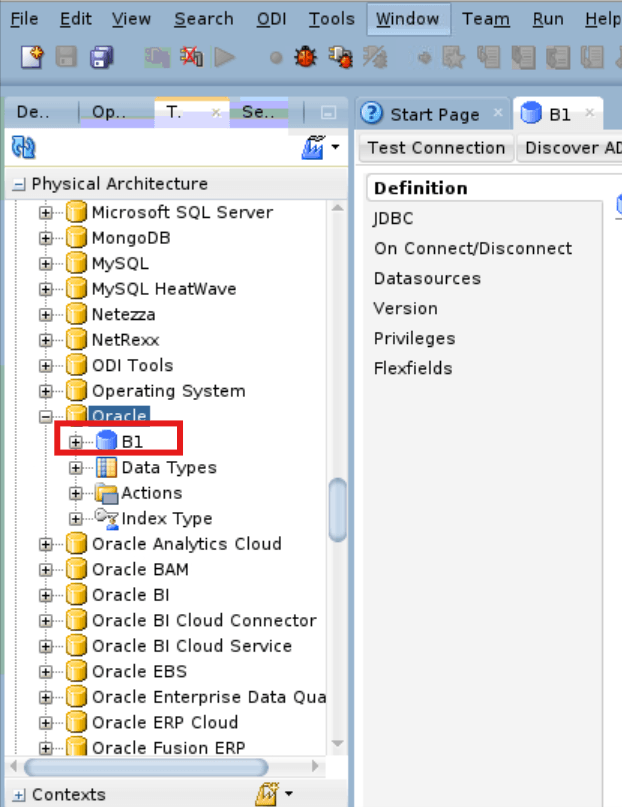Expand the Index Type node
This screenshot has height=807, width=622.
pyautogui.click(x=76, y=518)
